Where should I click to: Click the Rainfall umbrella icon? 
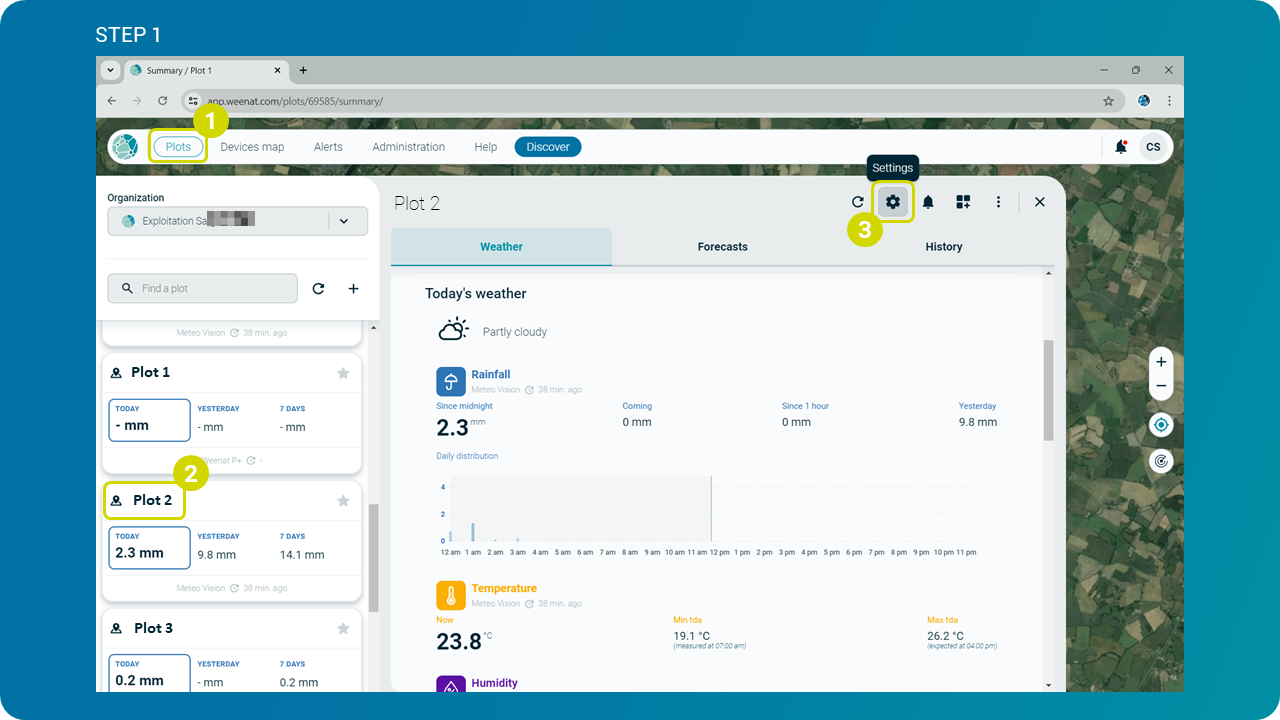[451, 381]
